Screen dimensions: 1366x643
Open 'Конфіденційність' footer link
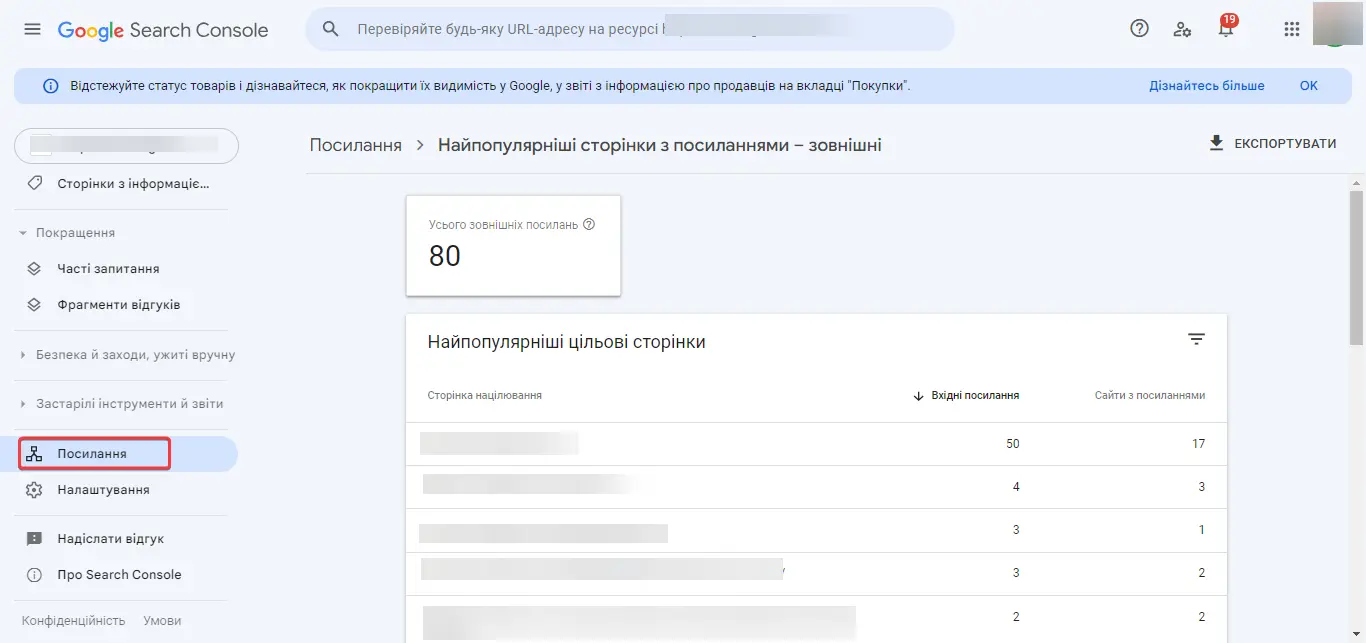coord(74,621)
